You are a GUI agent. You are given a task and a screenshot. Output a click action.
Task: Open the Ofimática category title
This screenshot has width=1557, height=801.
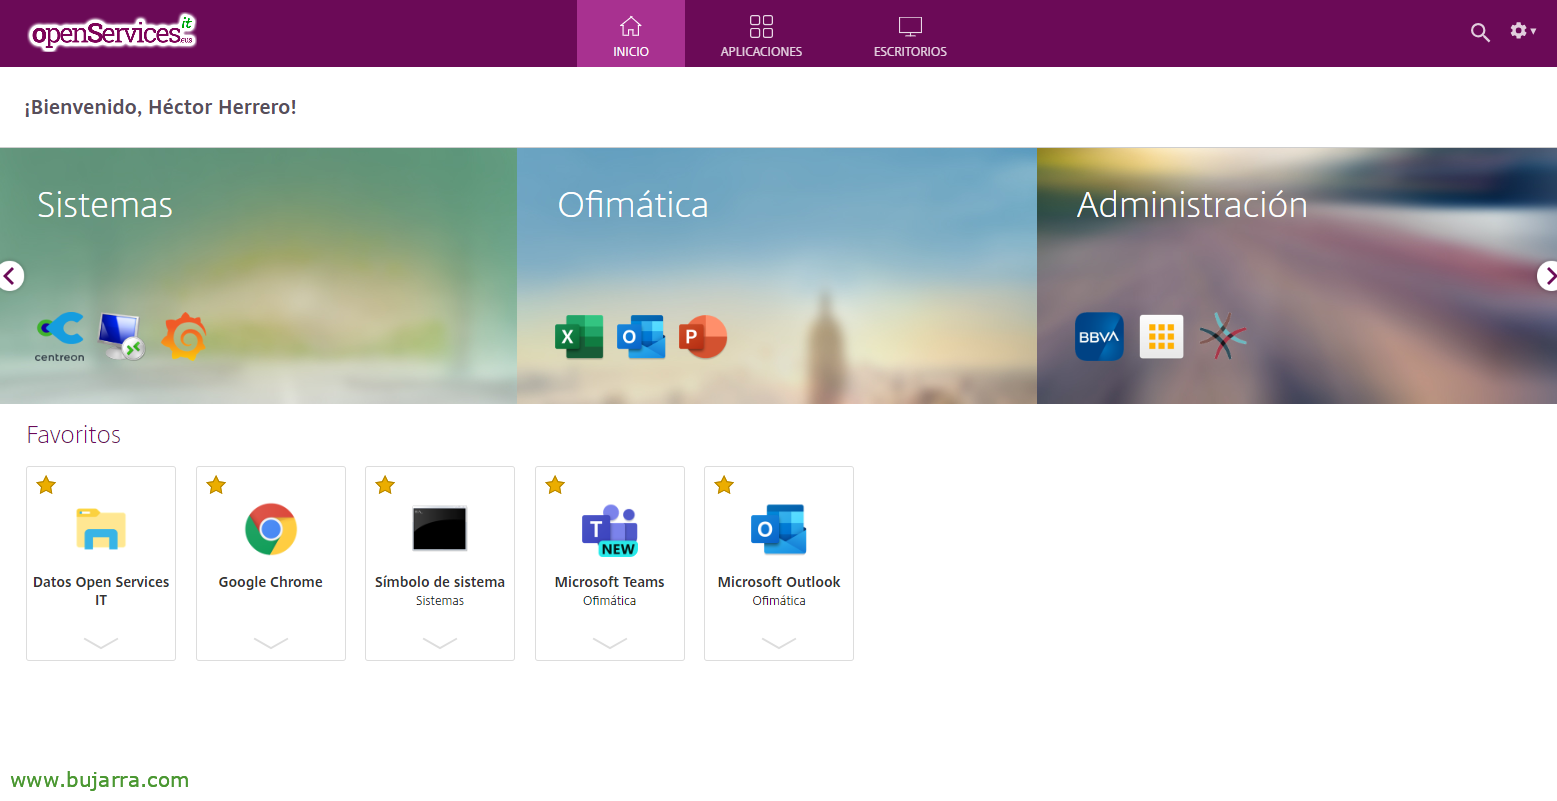click(x=633, y=205)
